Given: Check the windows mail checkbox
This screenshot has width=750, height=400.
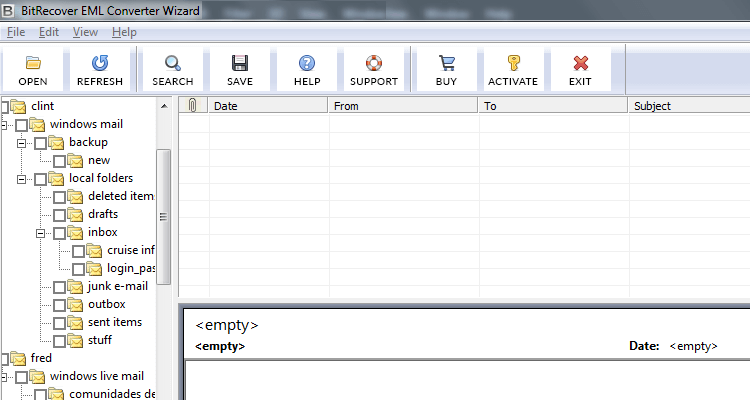Looking at the screenshot, I should [22, 125].
